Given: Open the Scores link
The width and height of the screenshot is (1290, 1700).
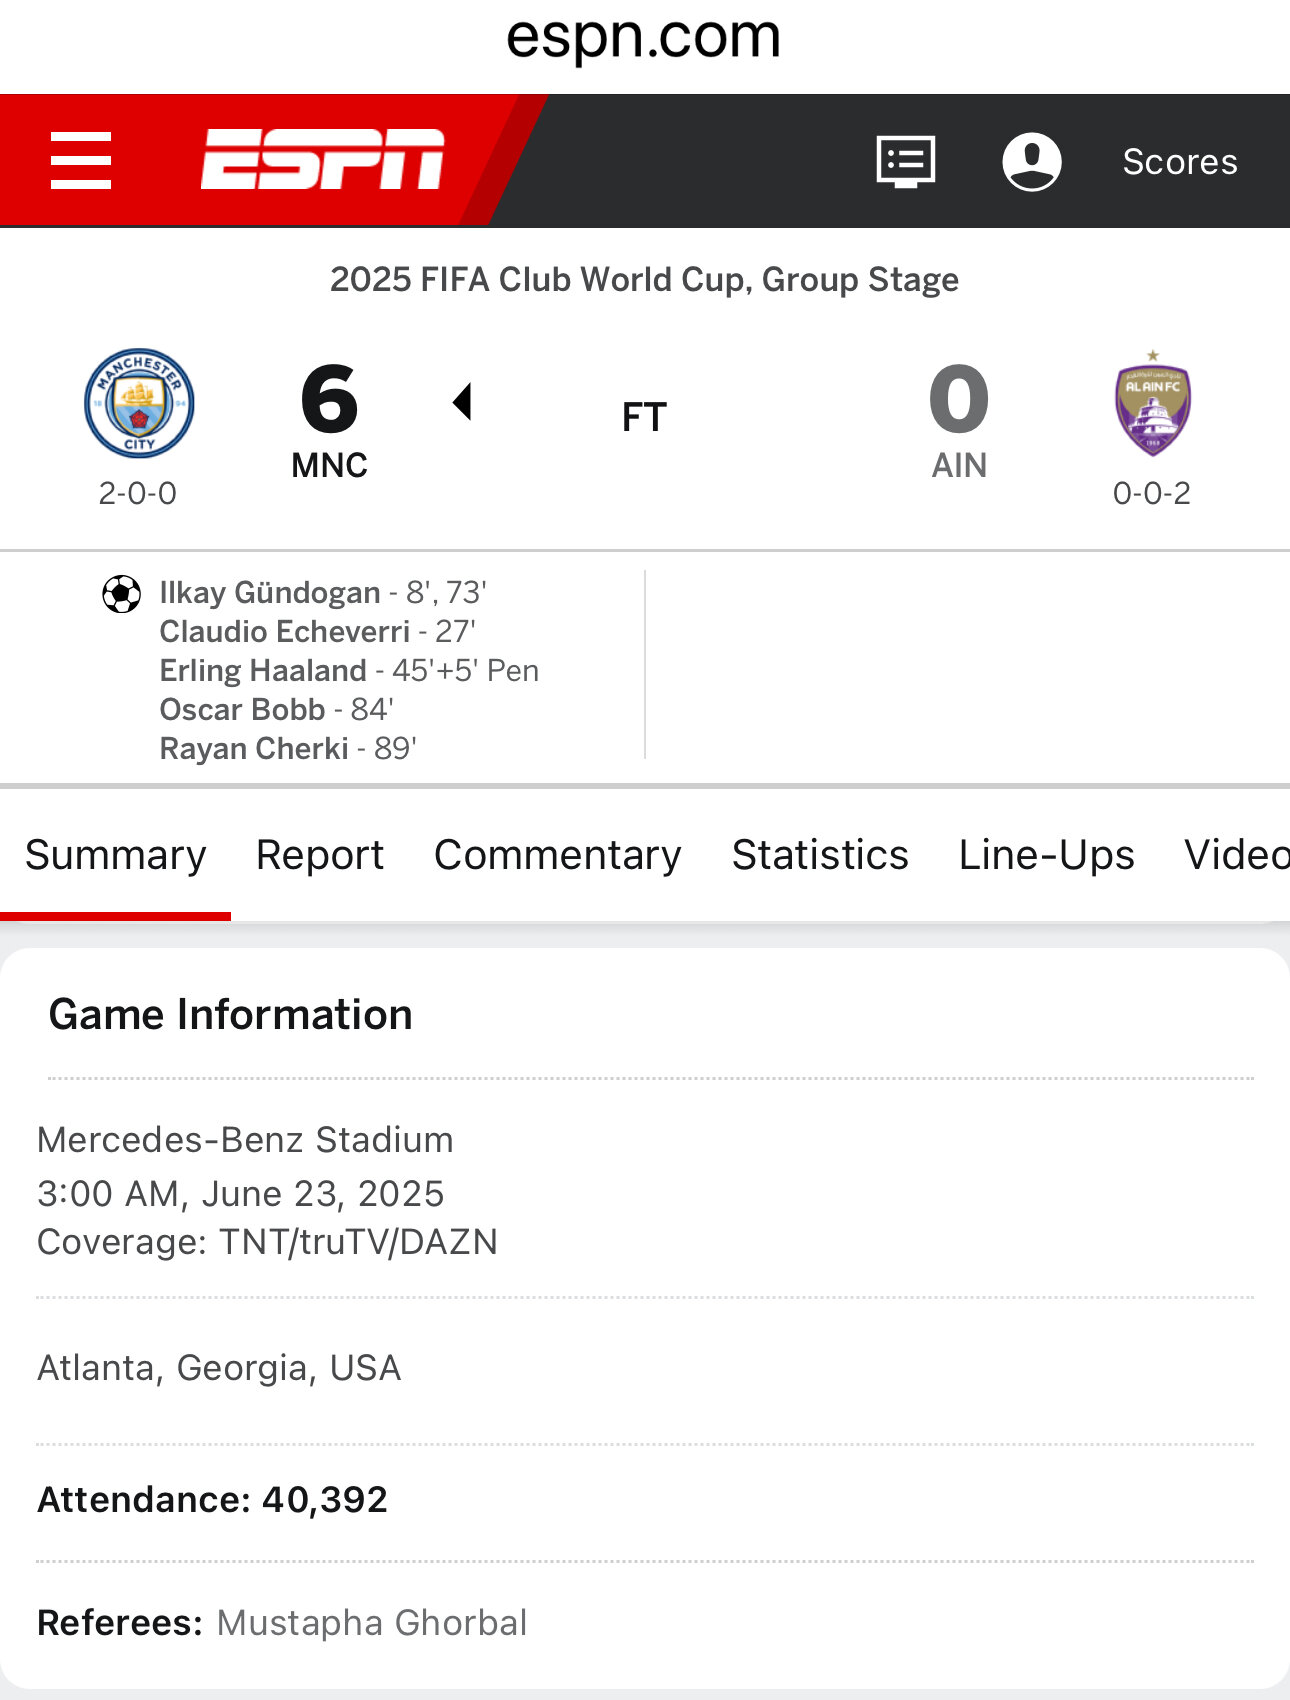Looking at the screenshot, I should click(x=1180, y=161).
